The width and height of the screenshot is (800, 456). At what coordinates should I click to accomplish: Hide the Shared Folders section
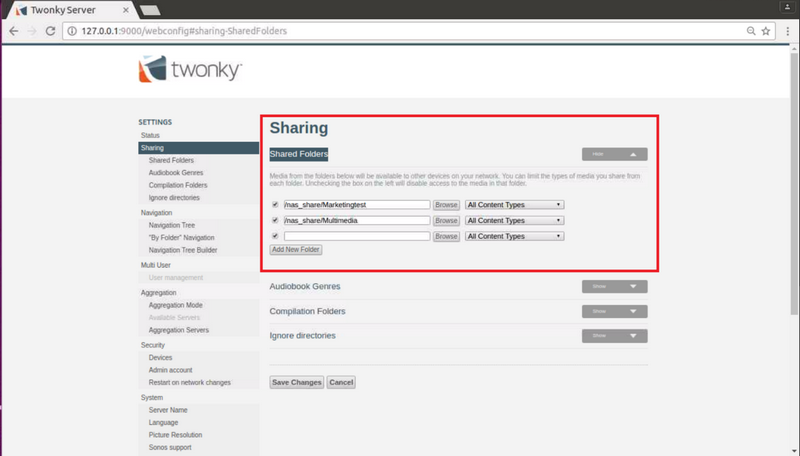tap(615, 154)
